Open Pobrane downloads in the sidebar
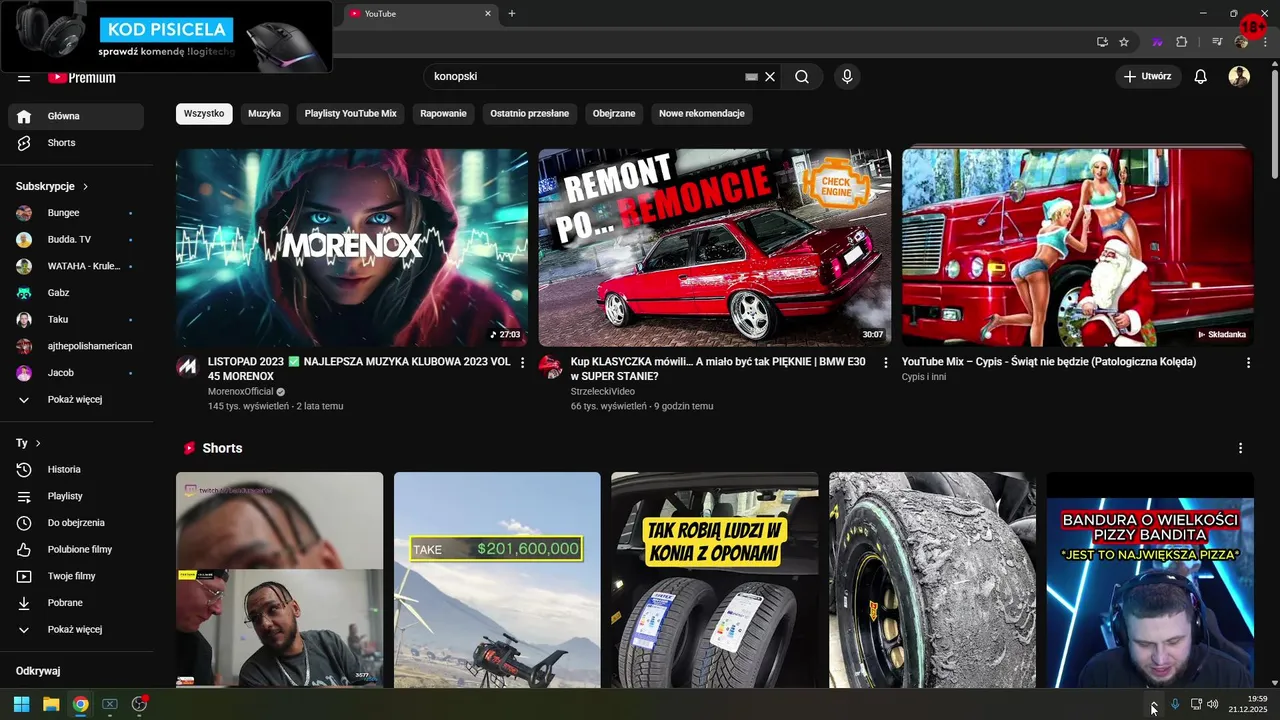1280x720 pixels. (x=76, y=603)
